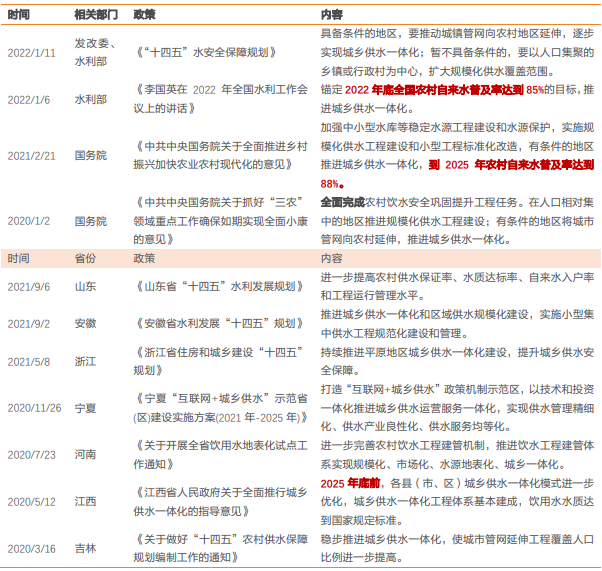
Task: Click the date '2020/7/23'
Action: tap(31, 455)
